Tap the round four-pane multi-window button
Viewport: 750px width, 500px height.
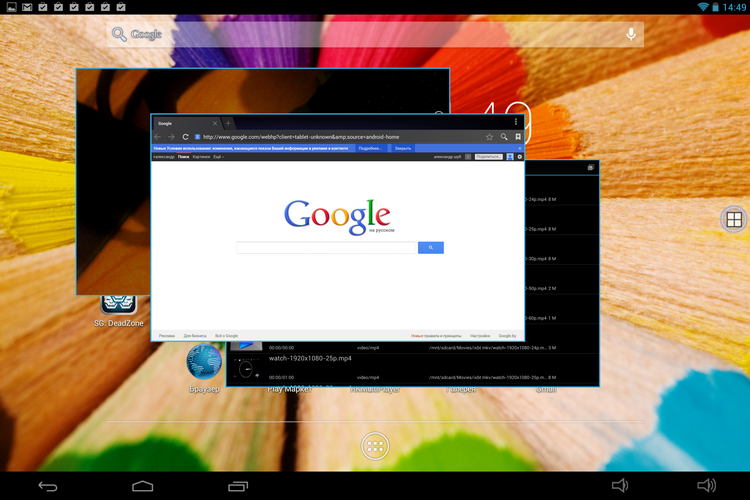734,219
